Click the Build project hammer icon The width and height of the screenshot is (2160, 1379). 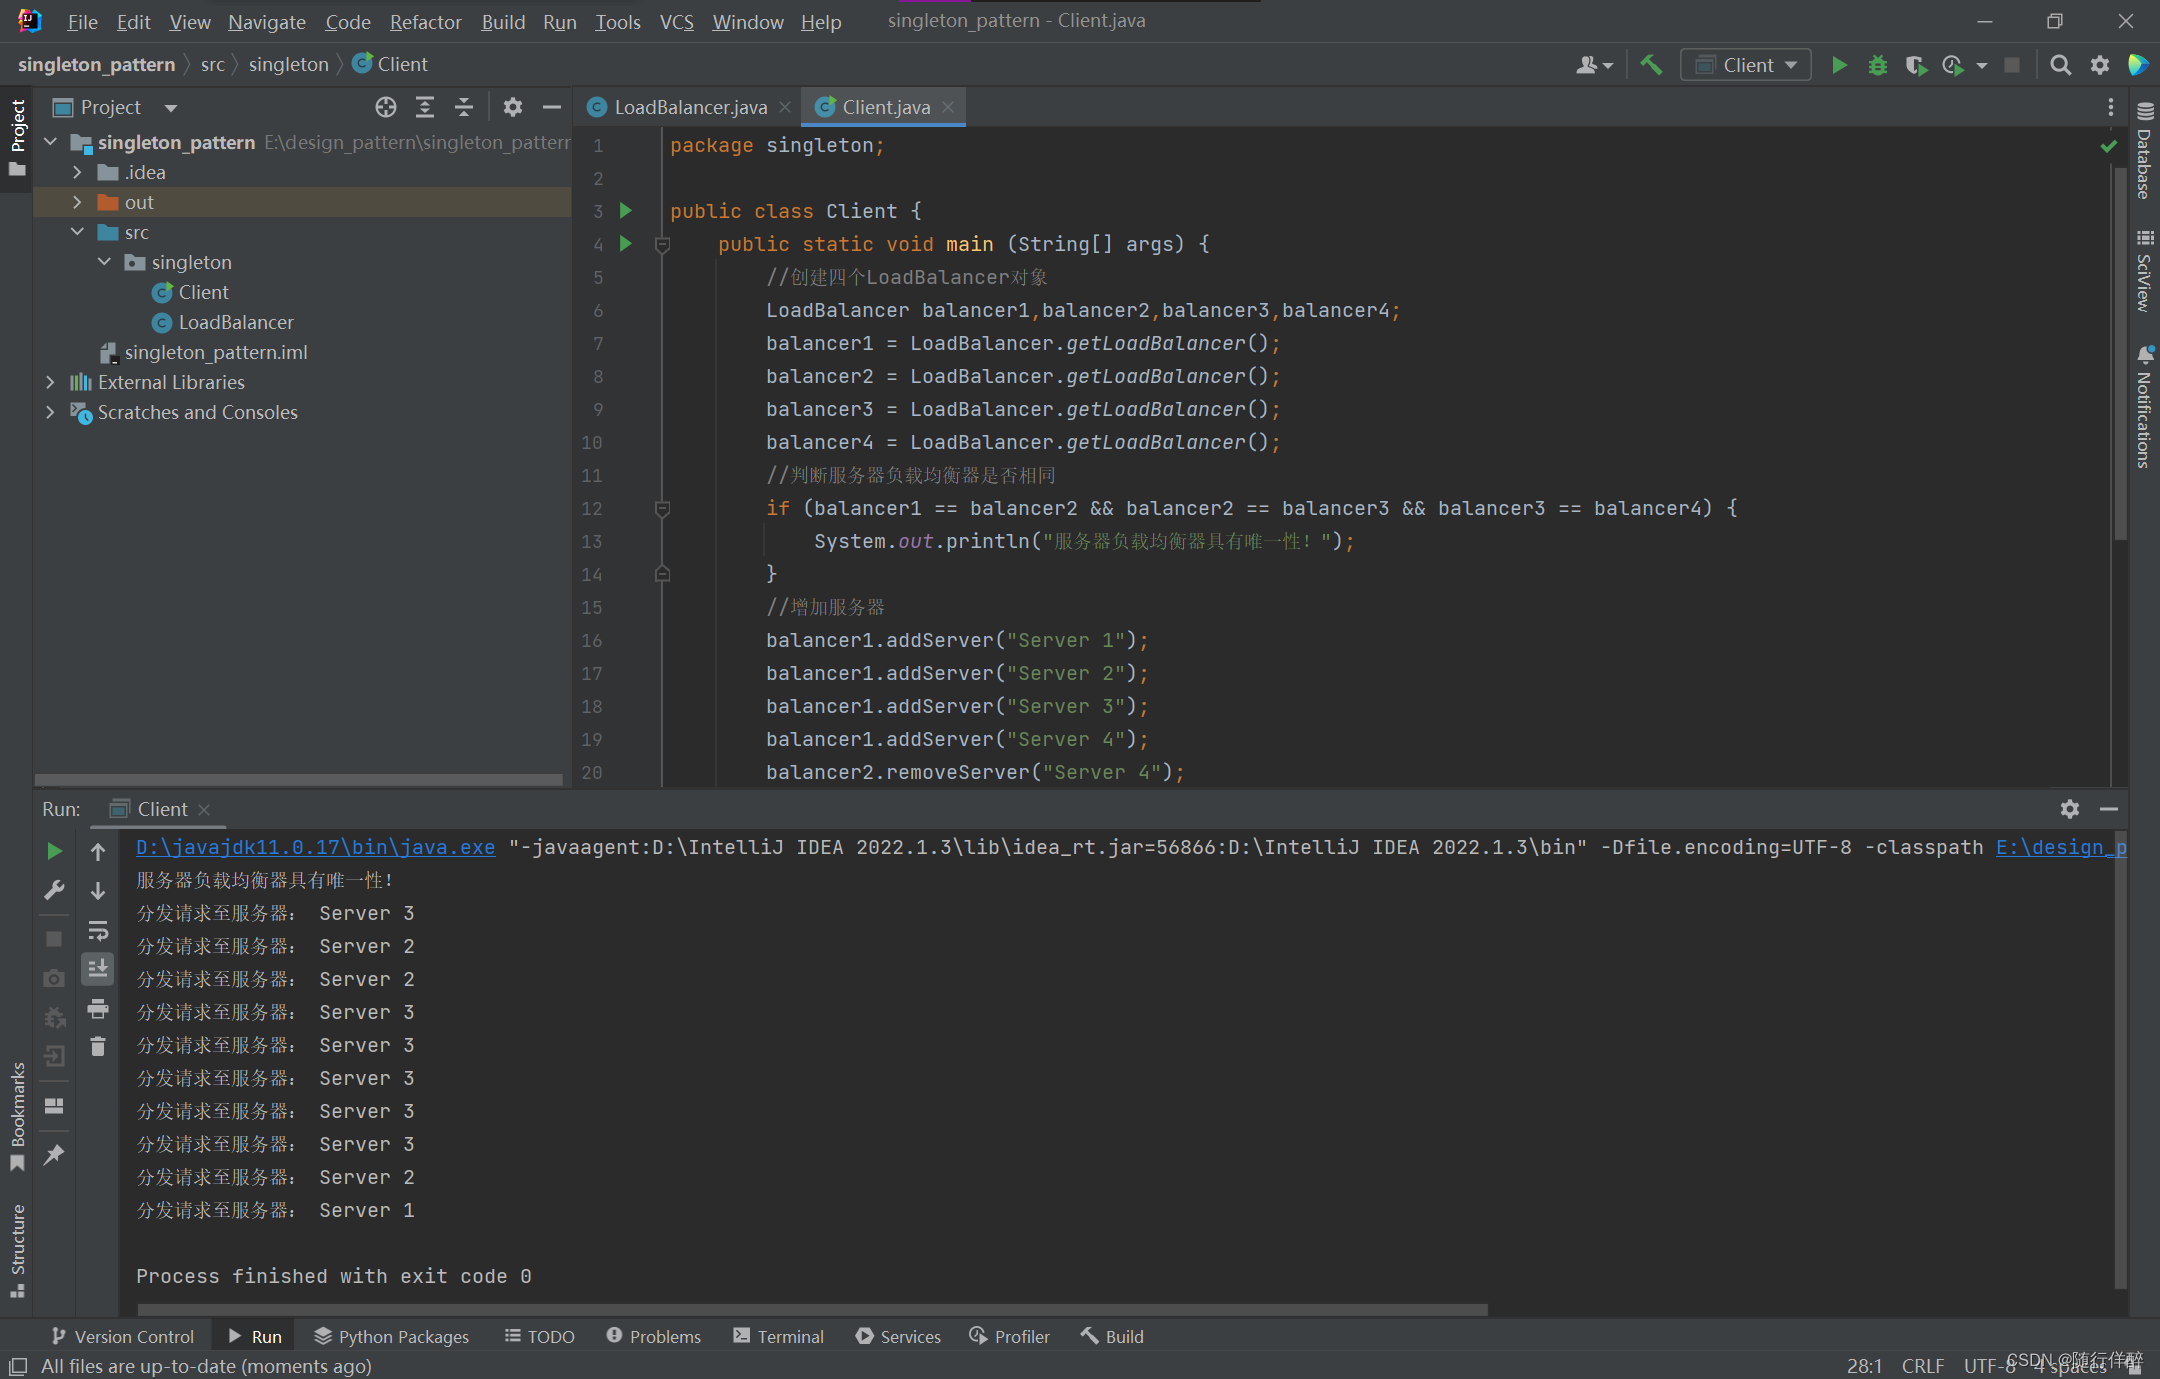1651,65
